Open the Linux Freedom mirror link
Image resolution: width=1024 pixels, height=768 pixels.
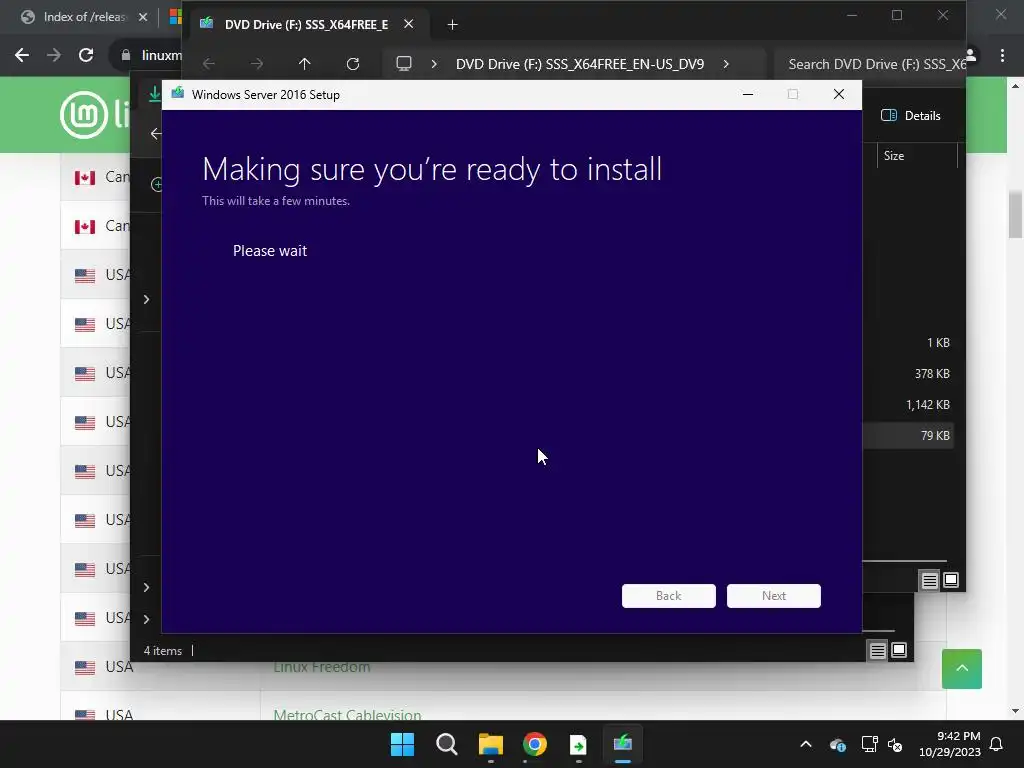[321, 667]
